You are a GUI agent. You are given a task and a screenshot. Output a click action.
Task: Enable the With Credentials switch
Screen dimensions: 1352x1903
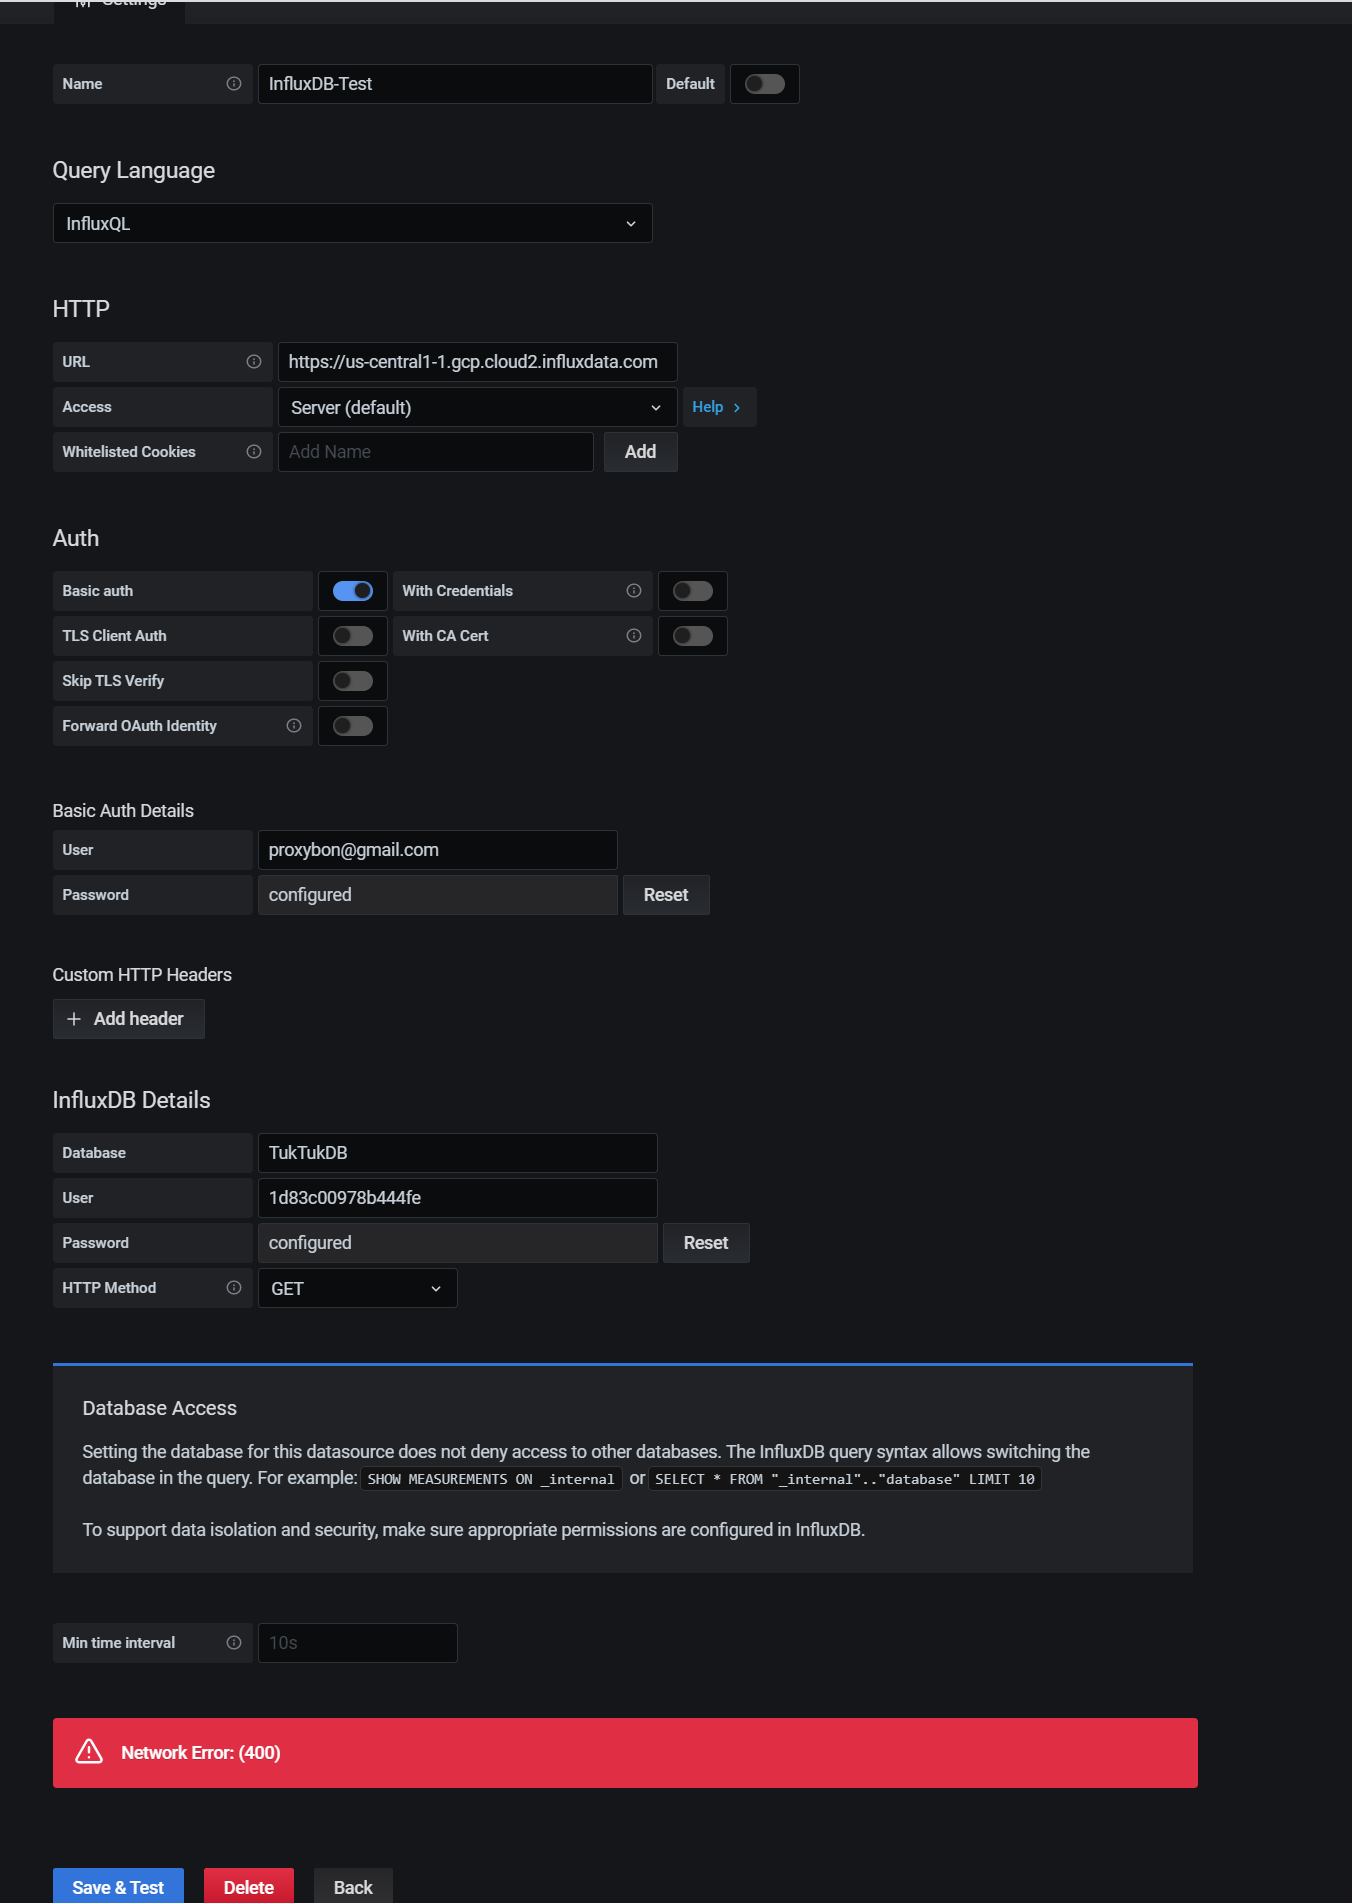[693, 591]
